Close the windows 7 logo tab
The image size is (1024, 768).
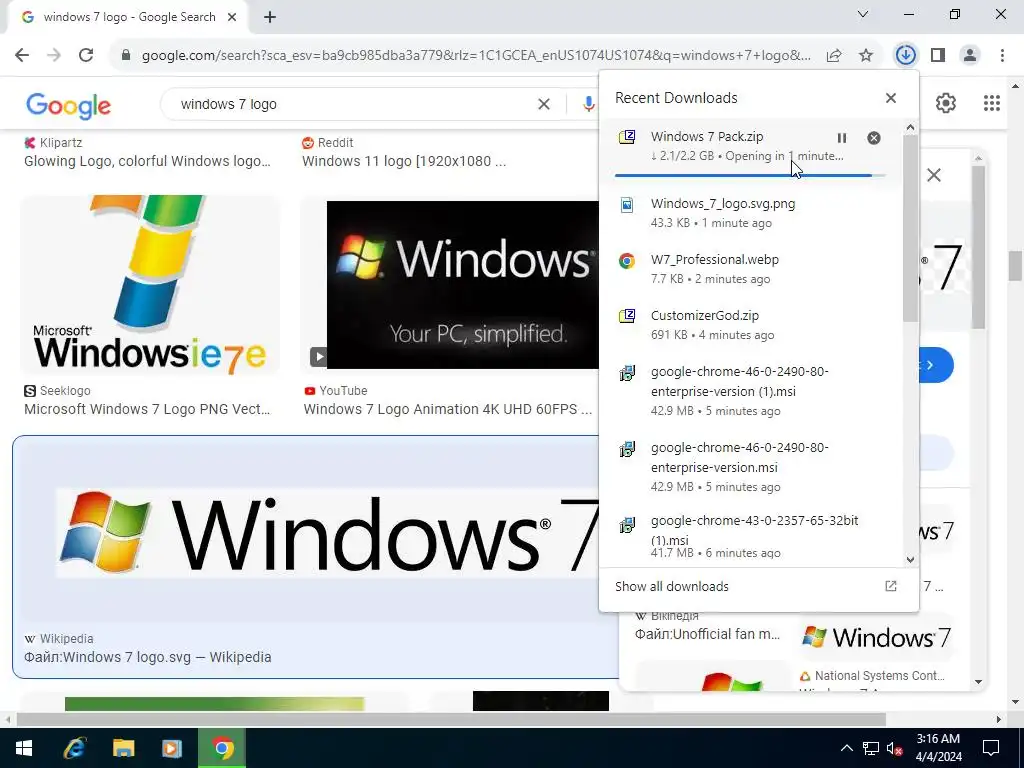coord(232,17)
